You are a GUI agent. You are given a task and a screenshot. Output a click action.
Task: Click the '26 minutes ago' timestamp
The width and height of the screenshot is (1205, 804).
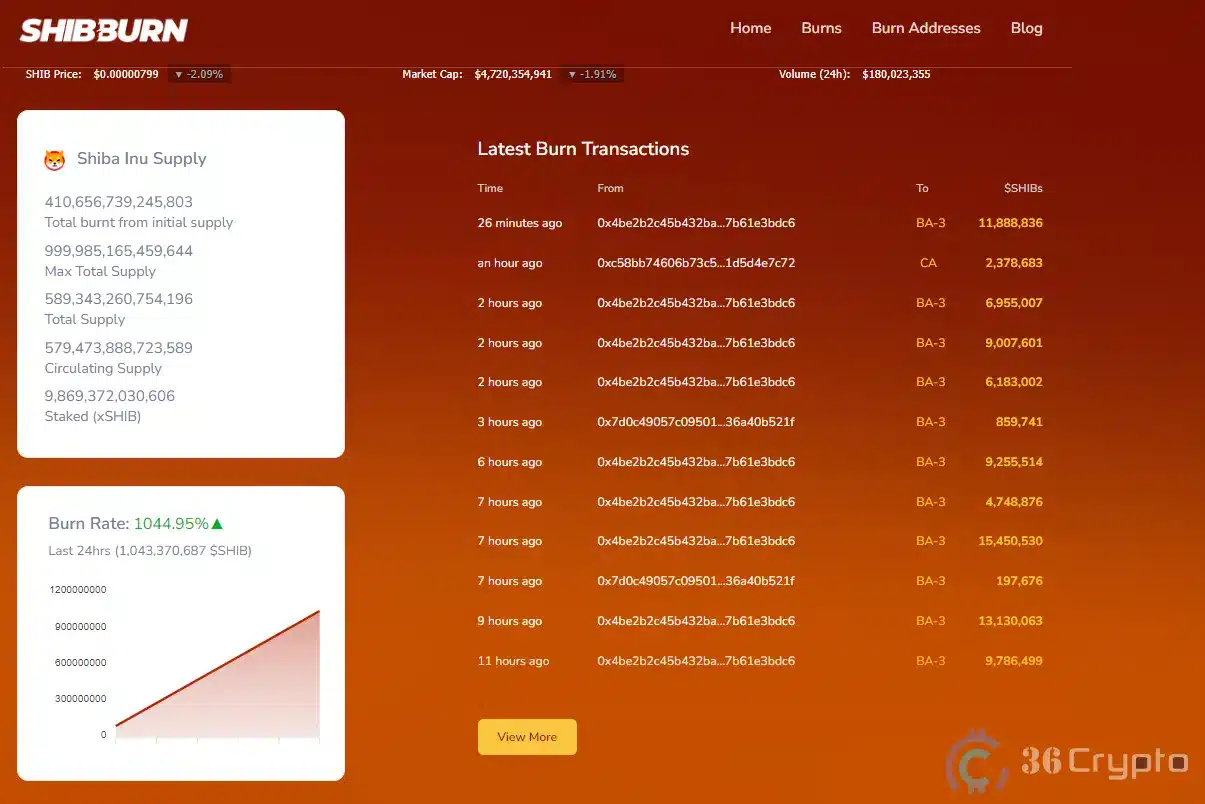[520, 223]
